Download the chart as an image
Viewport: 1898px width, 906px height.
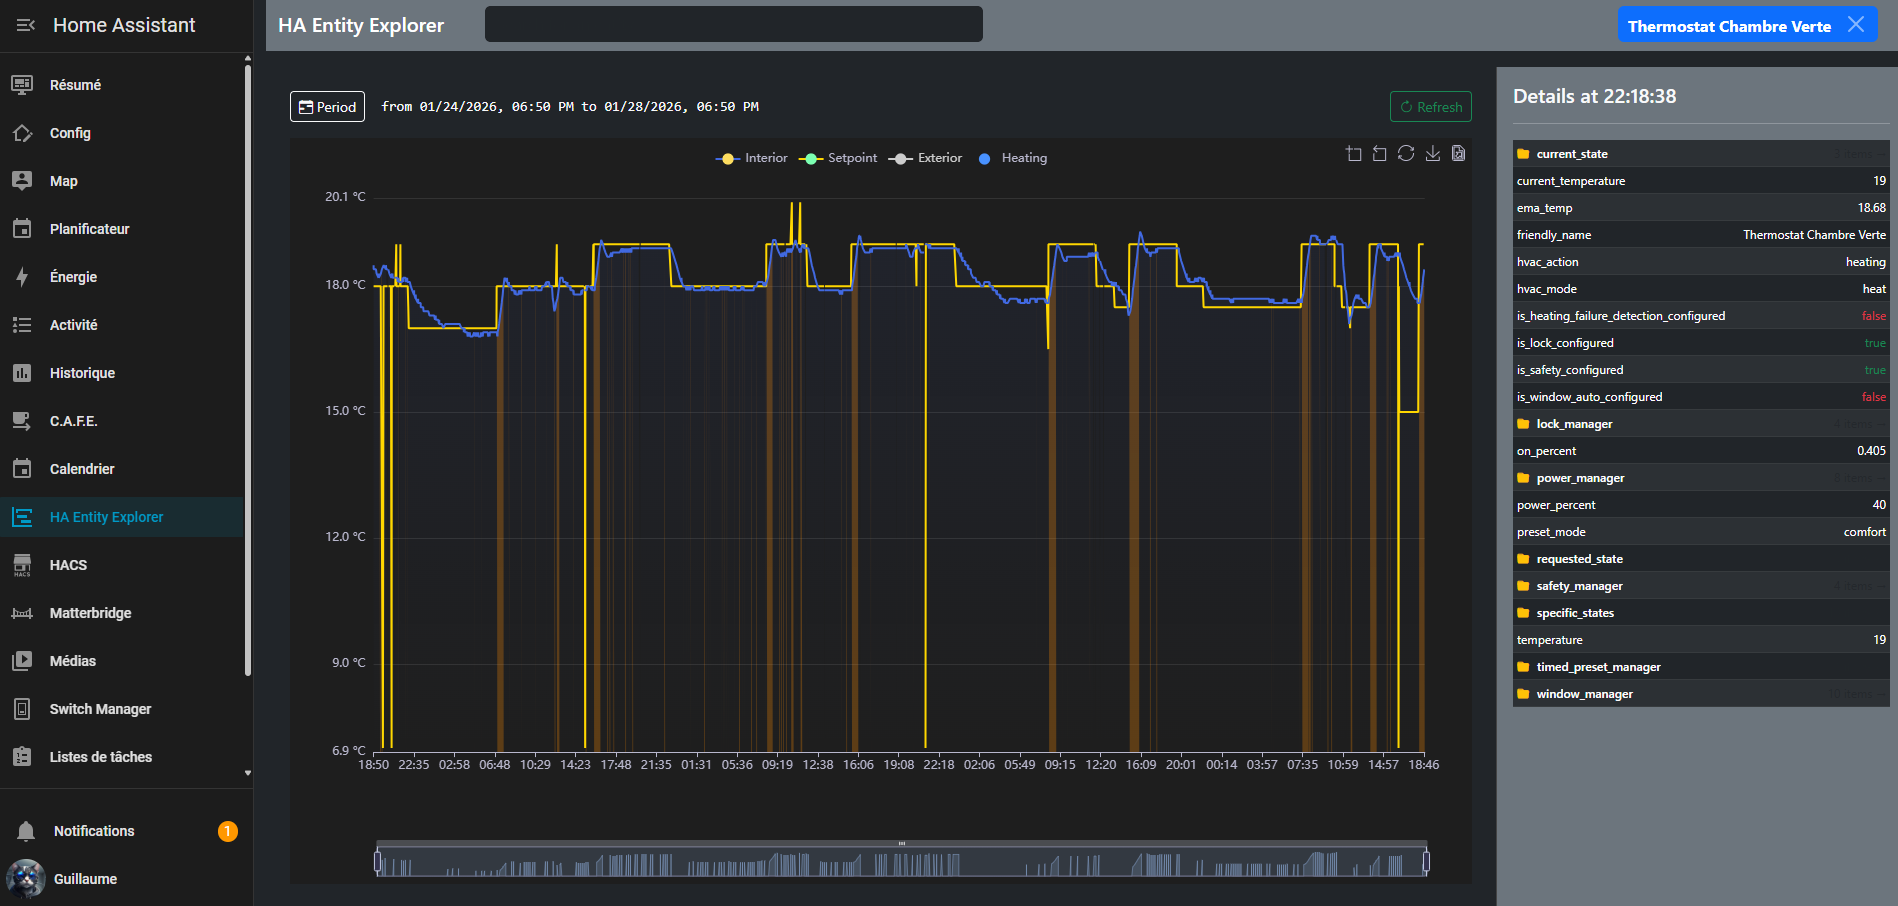click(x=1432, y=154)
